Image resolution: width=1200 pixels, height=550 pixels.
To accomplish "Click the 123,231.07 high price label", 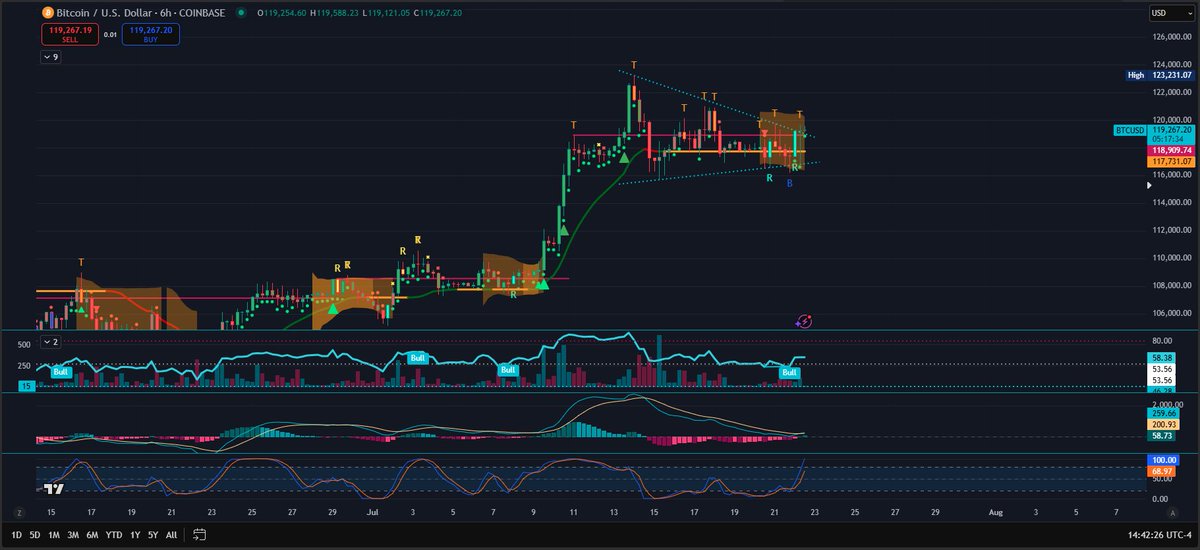I will click(x=1170, y=75).
